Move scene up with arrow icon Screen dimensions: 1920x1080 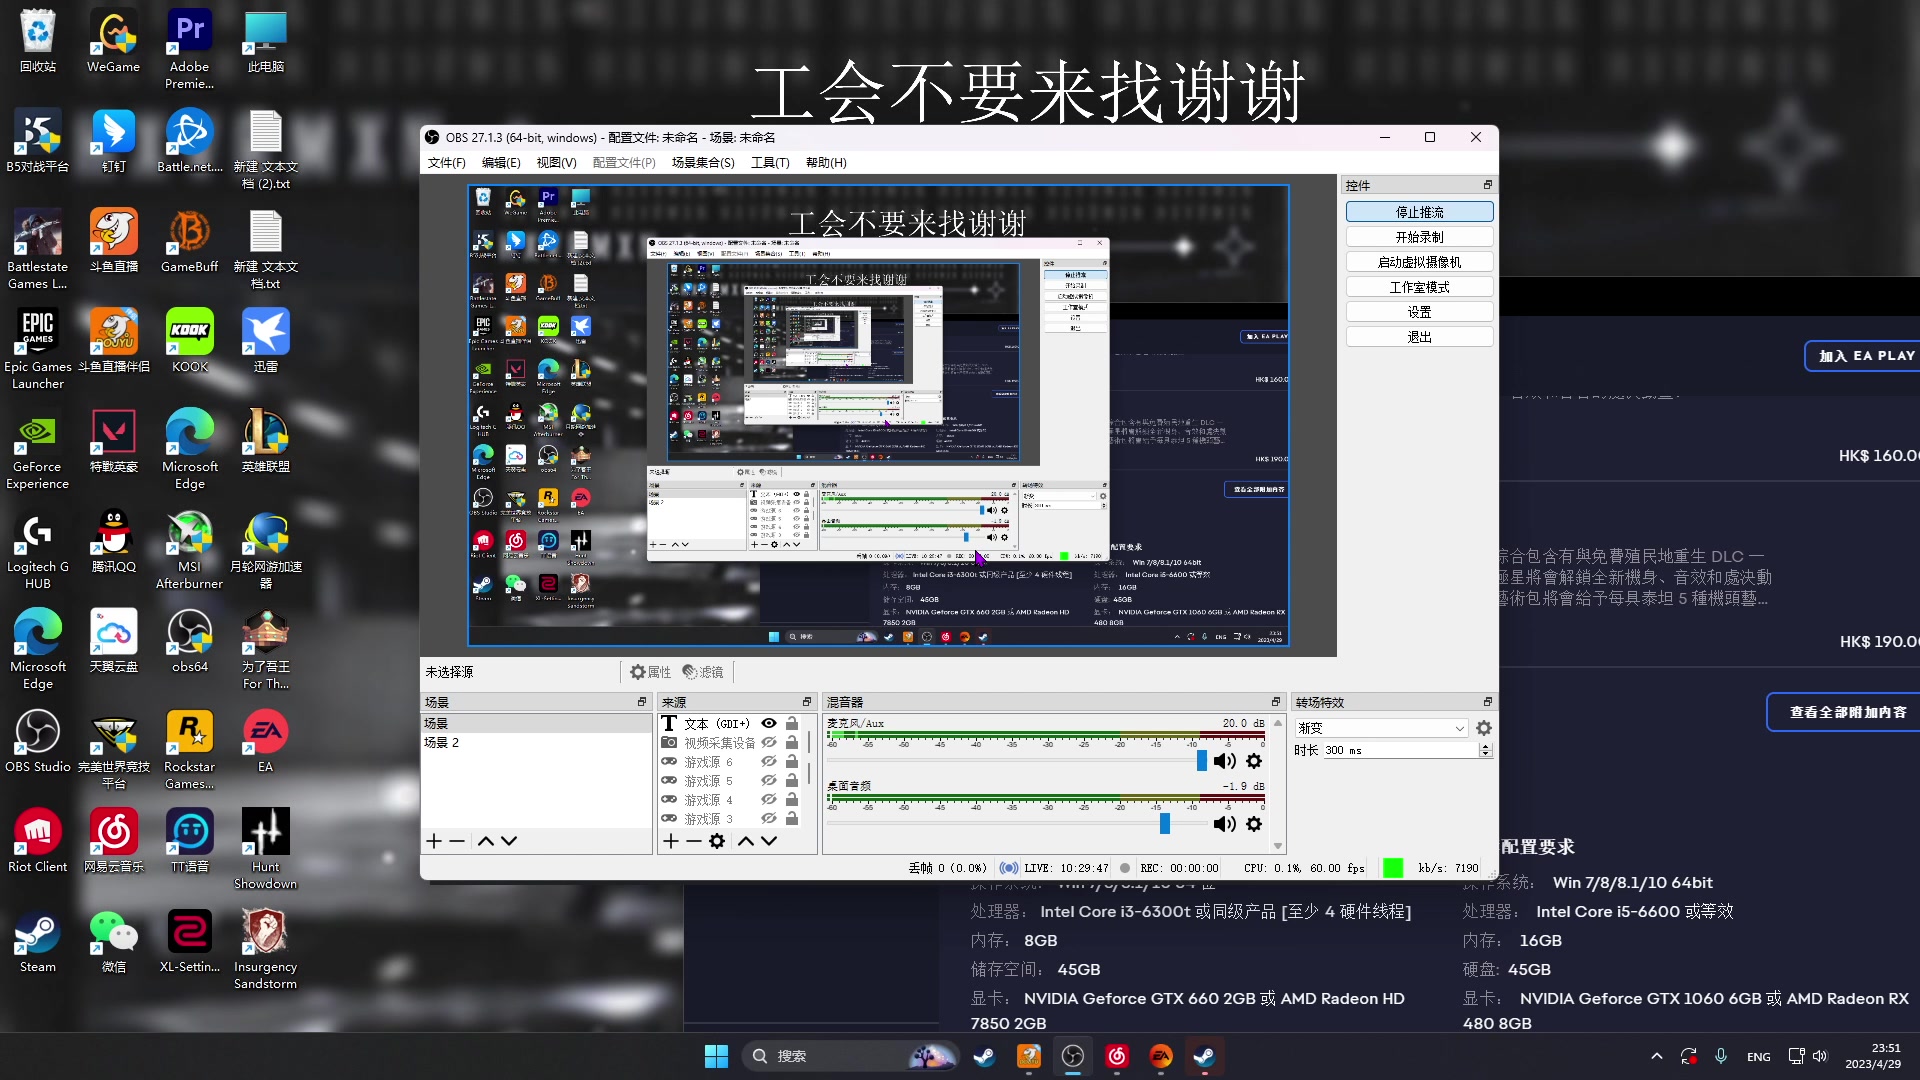click(486, 841)
